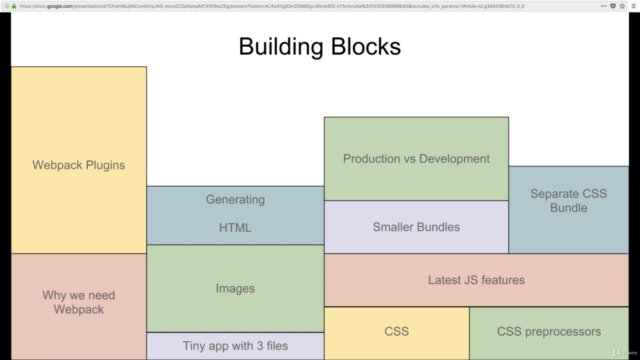This screenshot has width=640, height=360.
Task: Bookmark this page with the star icon
Action: (622, 6)
